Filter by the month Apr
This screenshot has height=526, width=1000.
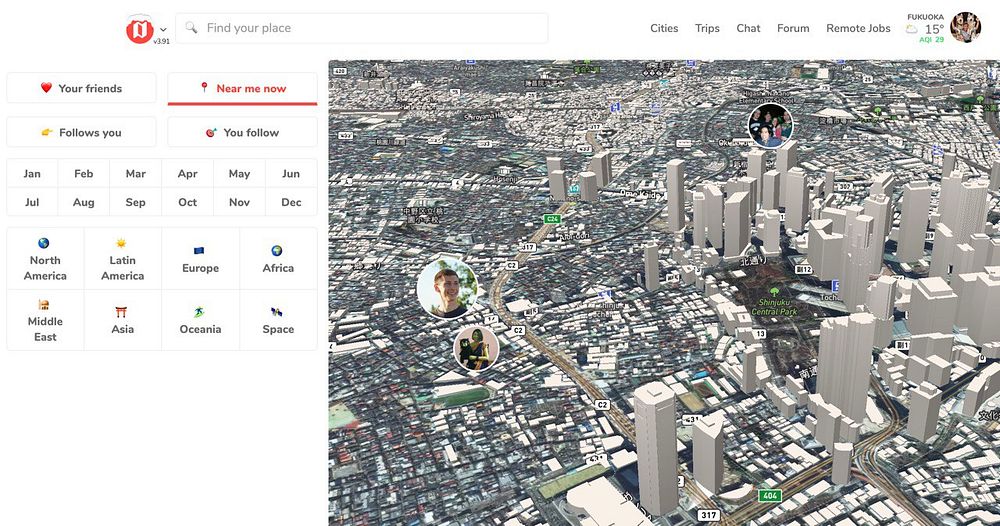pyautogui.click(x=188, y=173)
